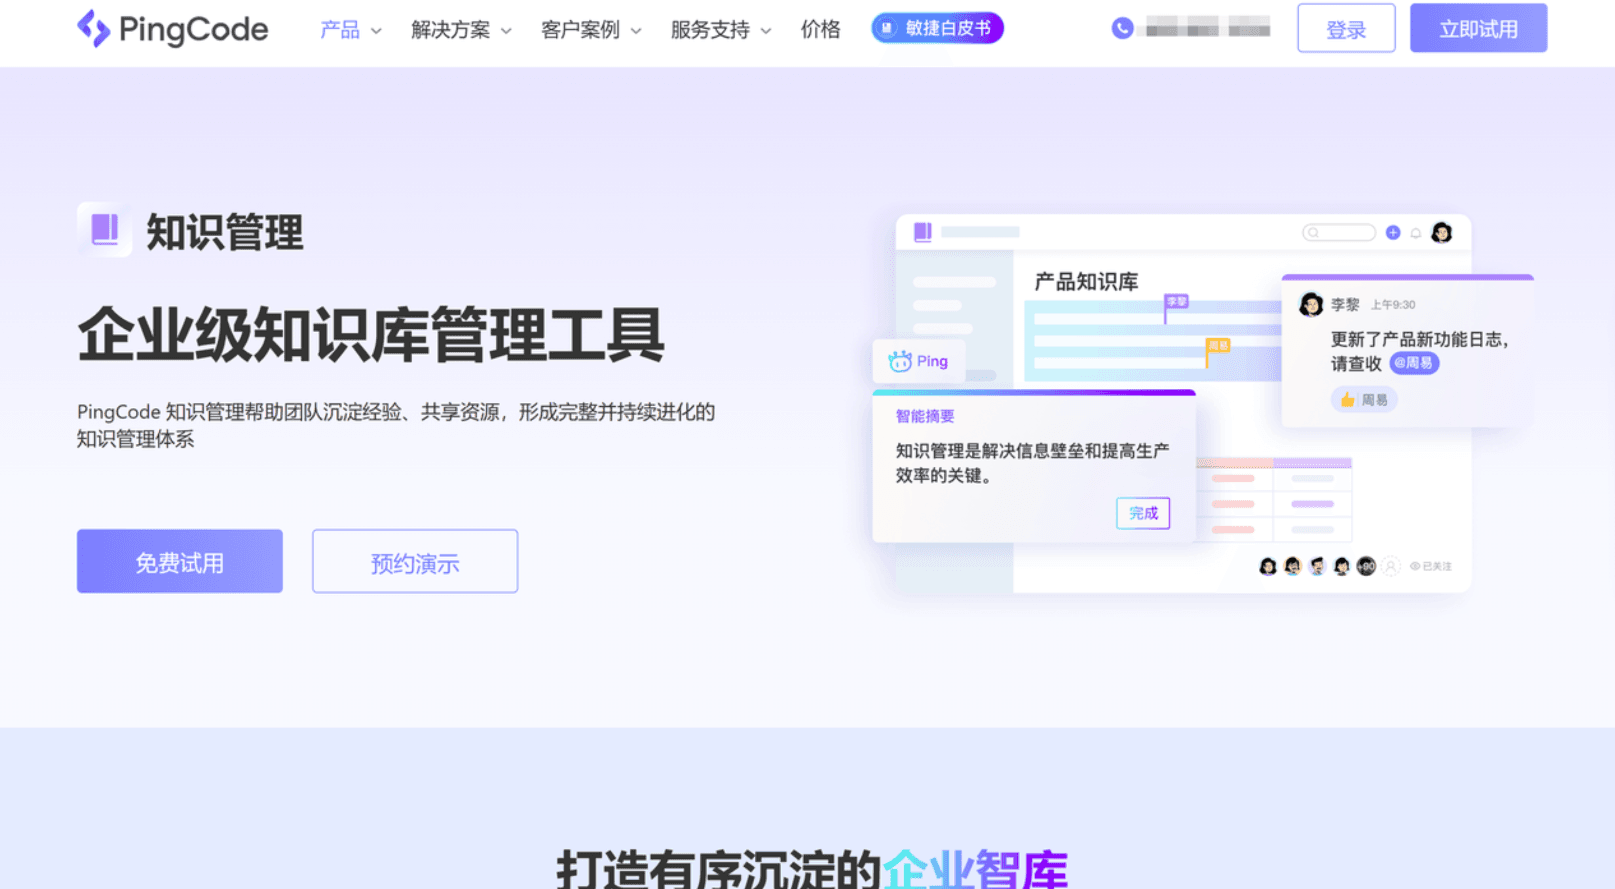Click the thumbs-up 周易 reaction
Viewport: 1615px width, 889px height.
click(1364, 400)
